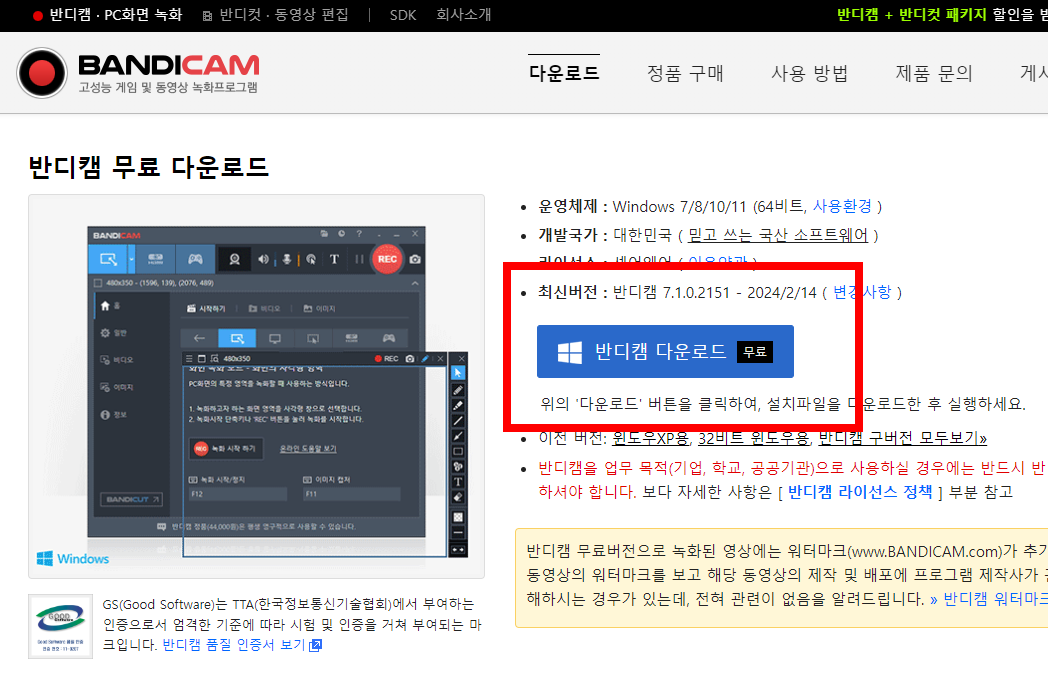Screen dimensions: 1048x688
Task: Open the game recording mode icon
Action: click(194, 260)
